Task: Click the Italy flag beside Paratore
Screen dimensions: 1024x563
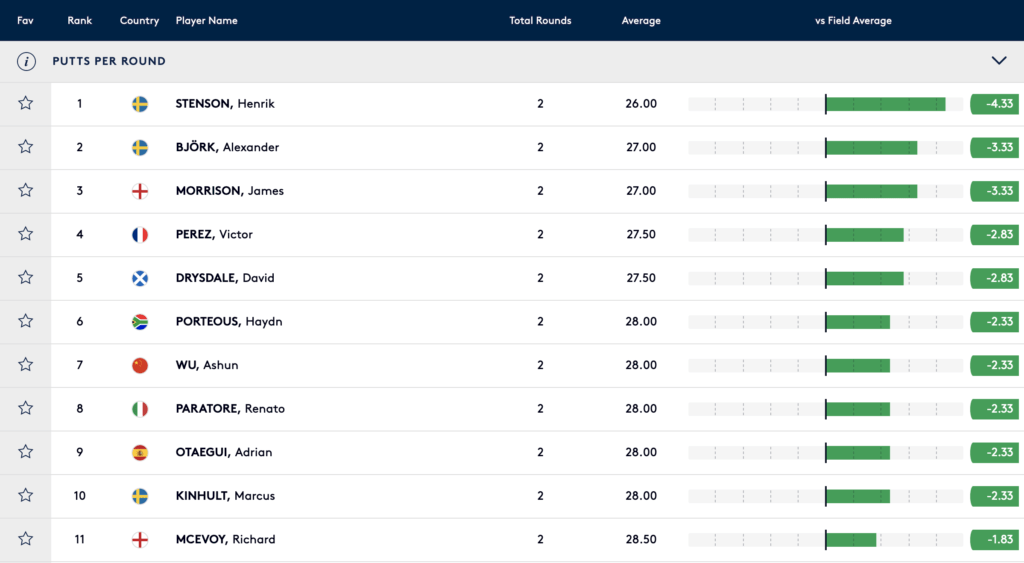Action: click(140, 409)
